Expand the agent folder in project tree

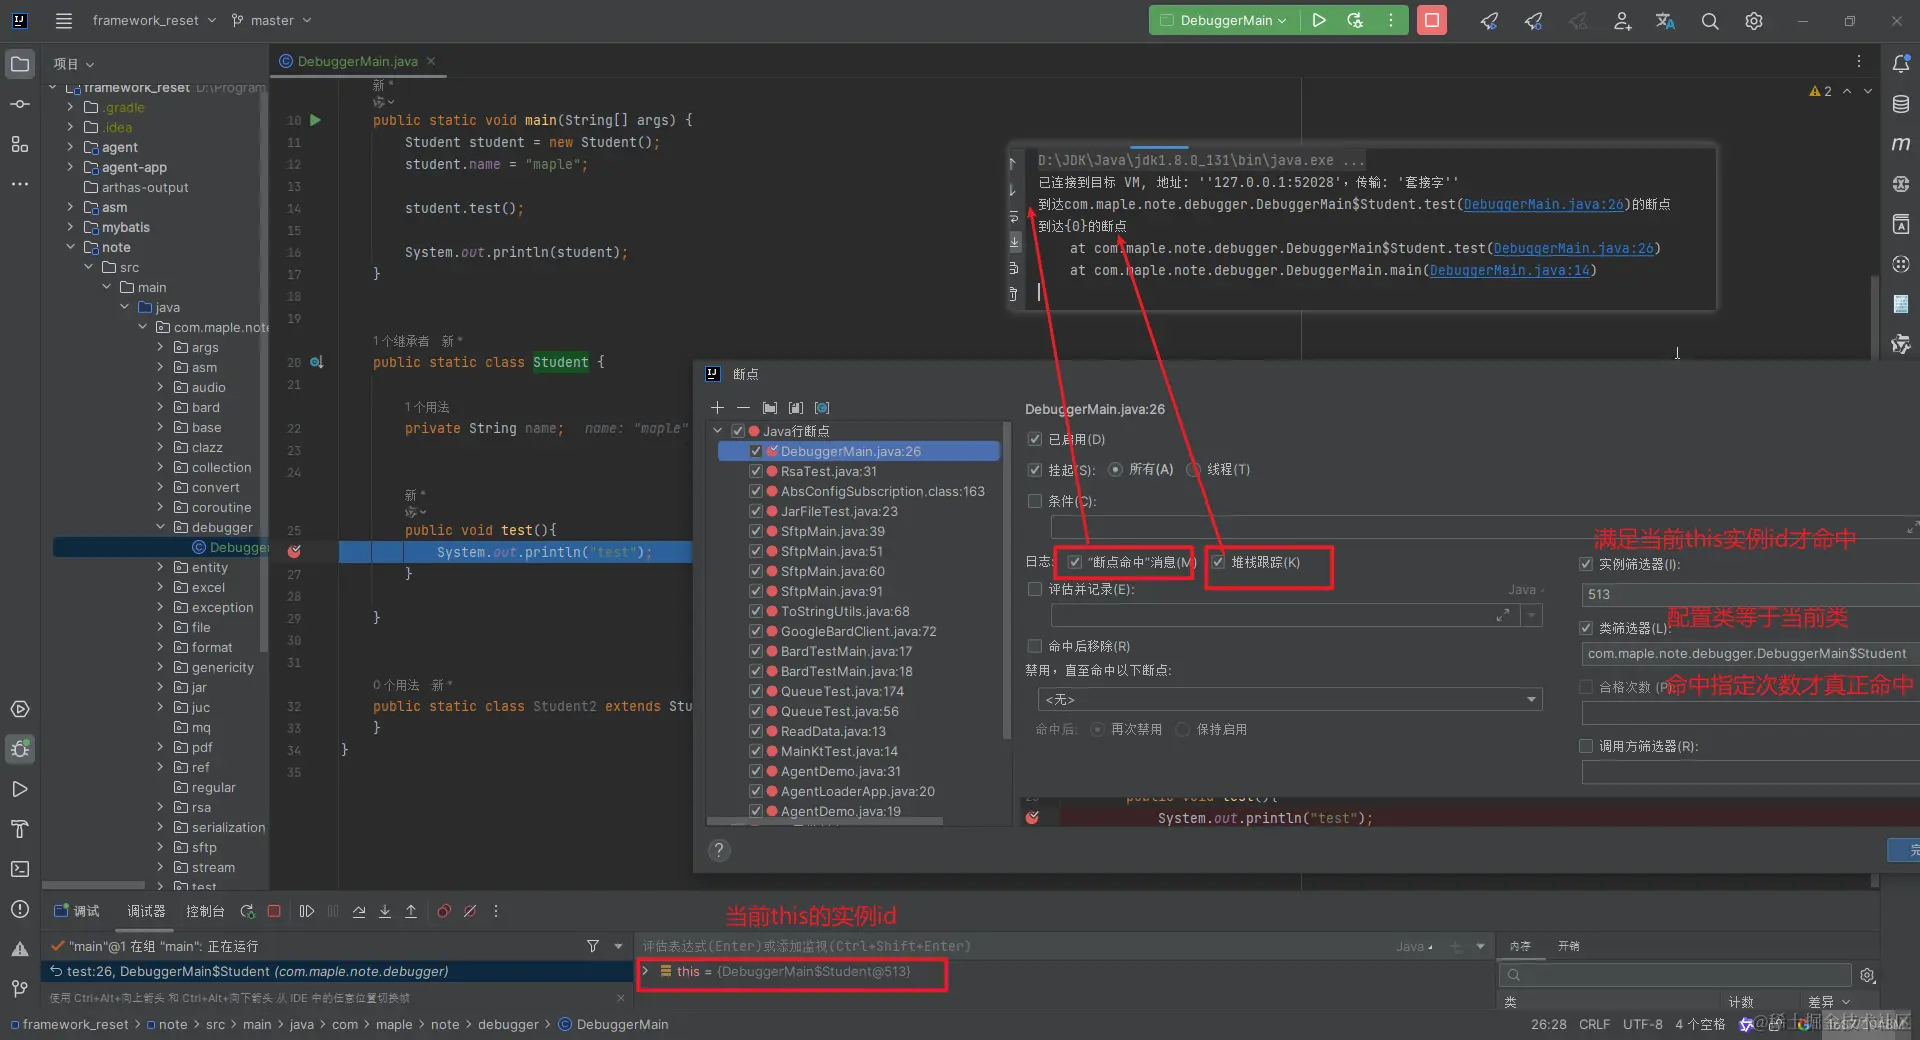pos(70,147)
